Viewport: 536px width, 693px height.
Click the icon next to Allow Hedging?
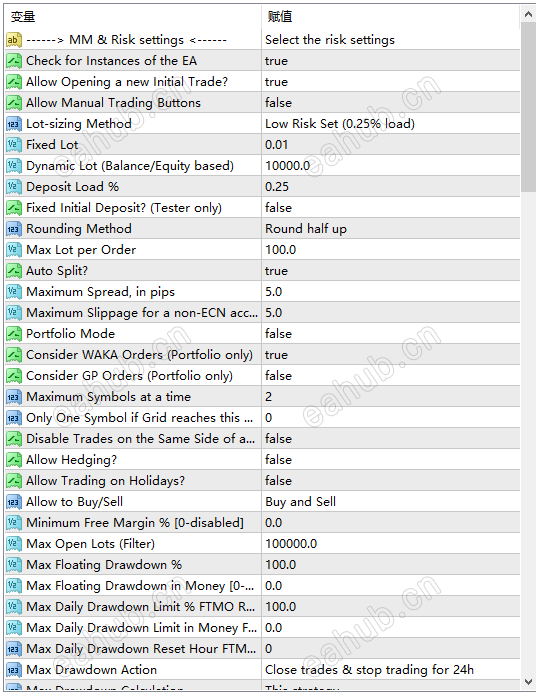tap(14, 460)
